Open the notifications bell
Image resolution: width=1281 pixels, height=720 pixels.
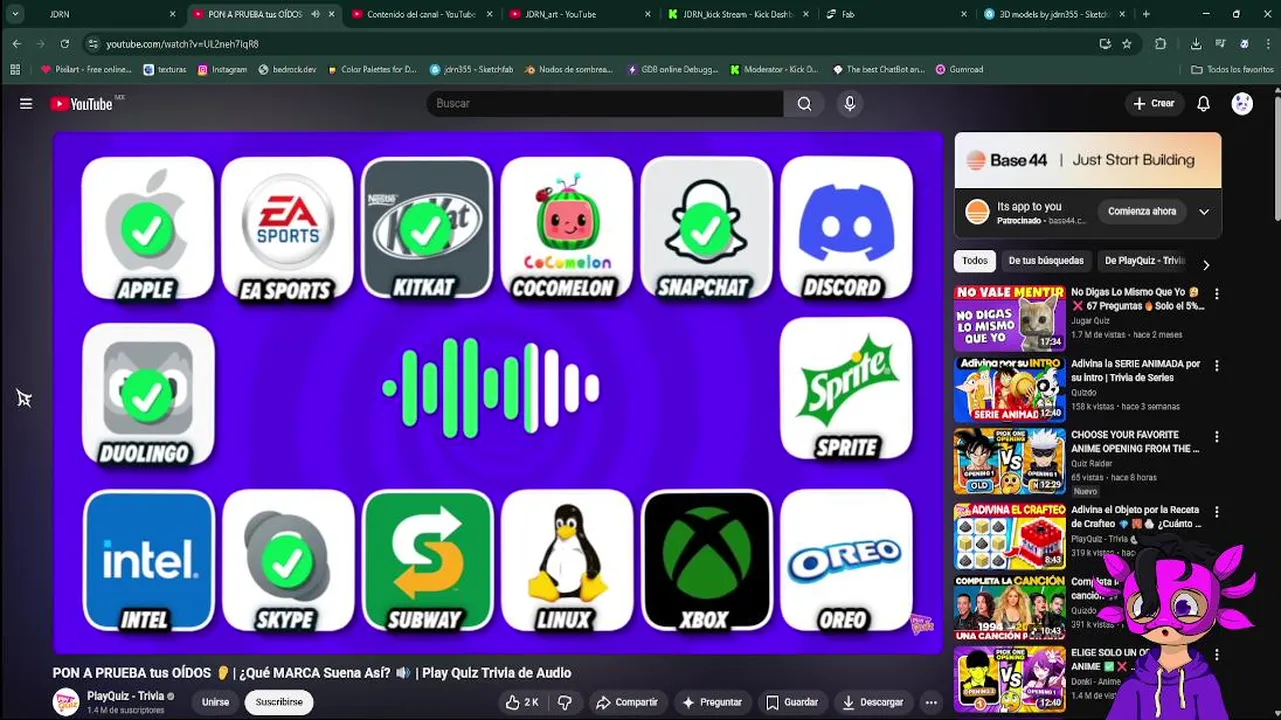[x=1204, y=104]
